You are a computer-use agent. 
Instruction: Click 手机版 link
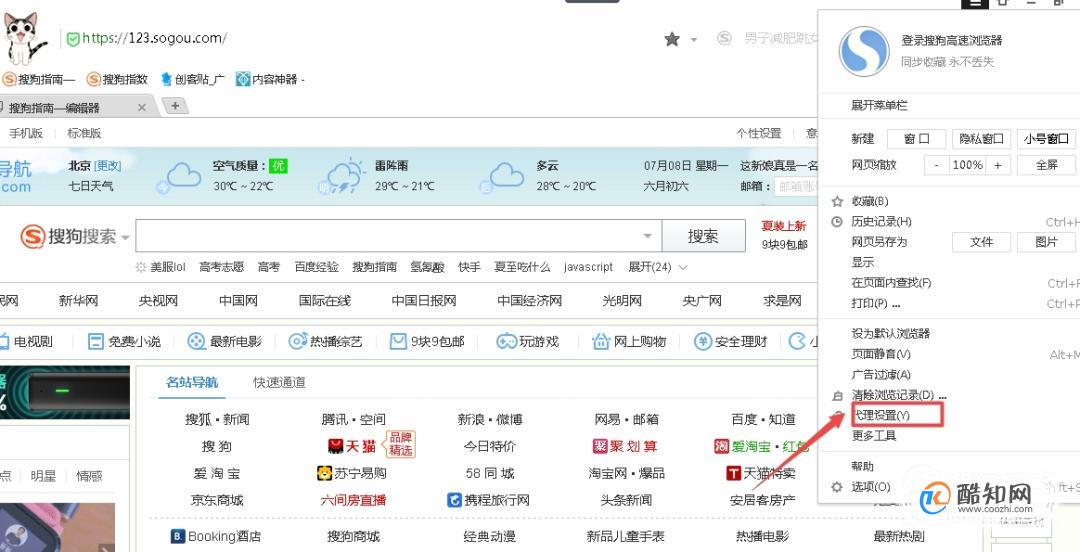point(26,133)
